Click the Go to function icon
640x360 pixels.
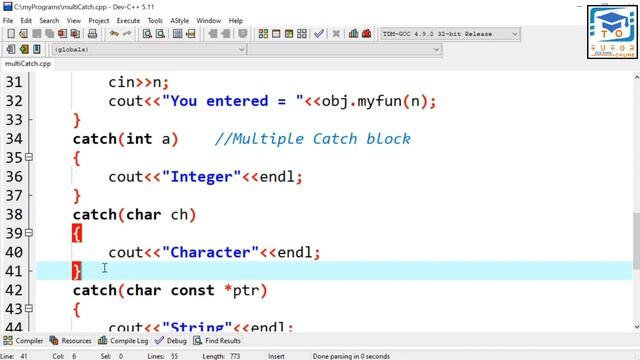178,34
